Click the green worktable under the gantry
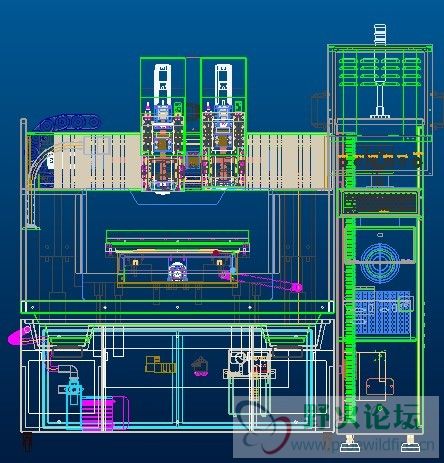This screenshot has height=463, width=444. click(177, 238)
